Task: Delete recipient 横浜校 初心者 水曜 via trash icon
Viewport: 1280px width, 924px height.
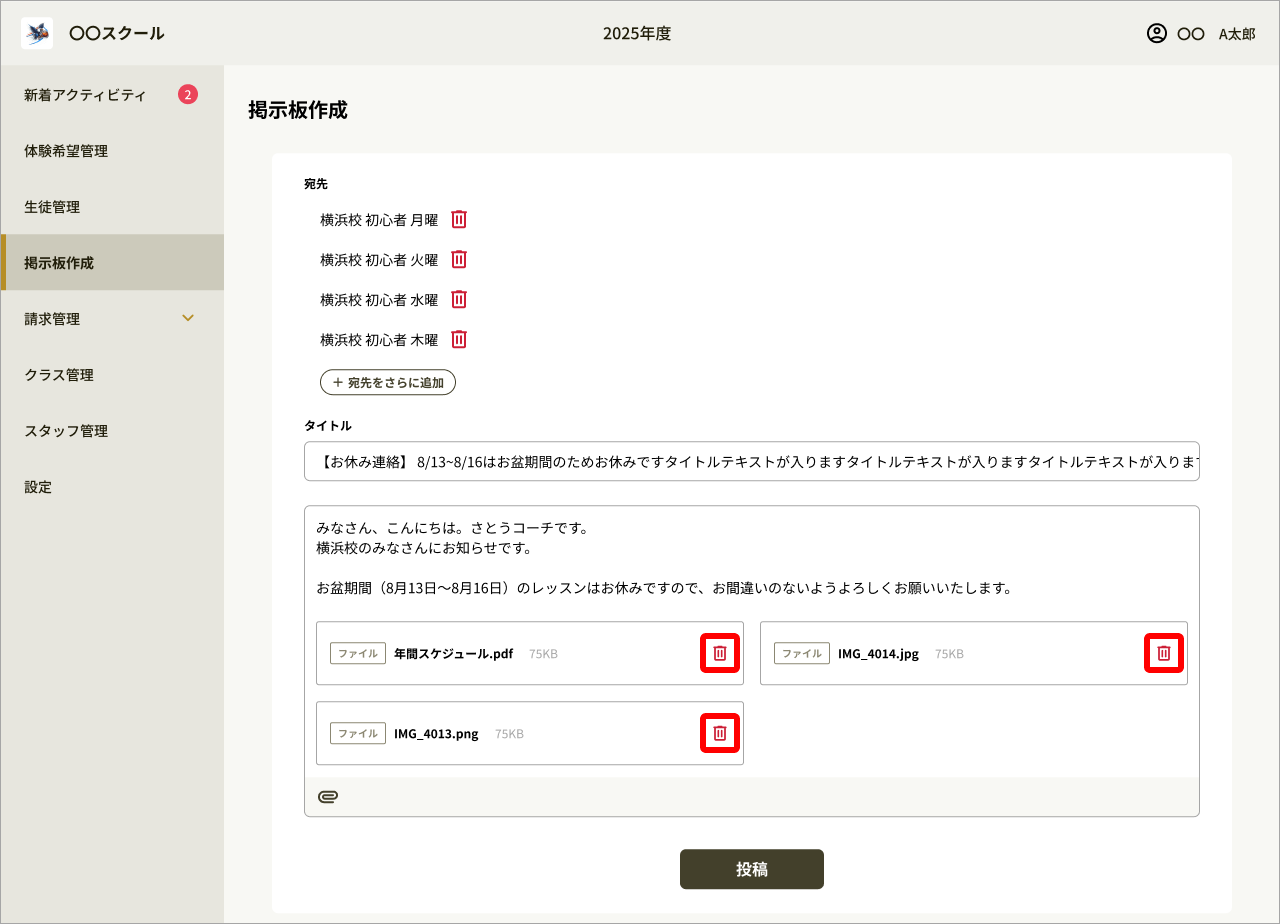Action: coord(458,299)
